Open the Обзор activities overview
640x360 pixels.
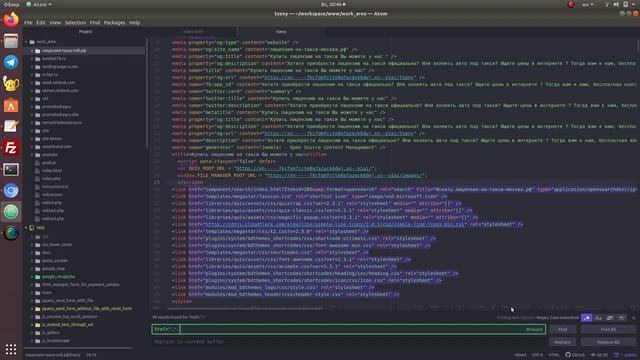click(x=11, y=4)
